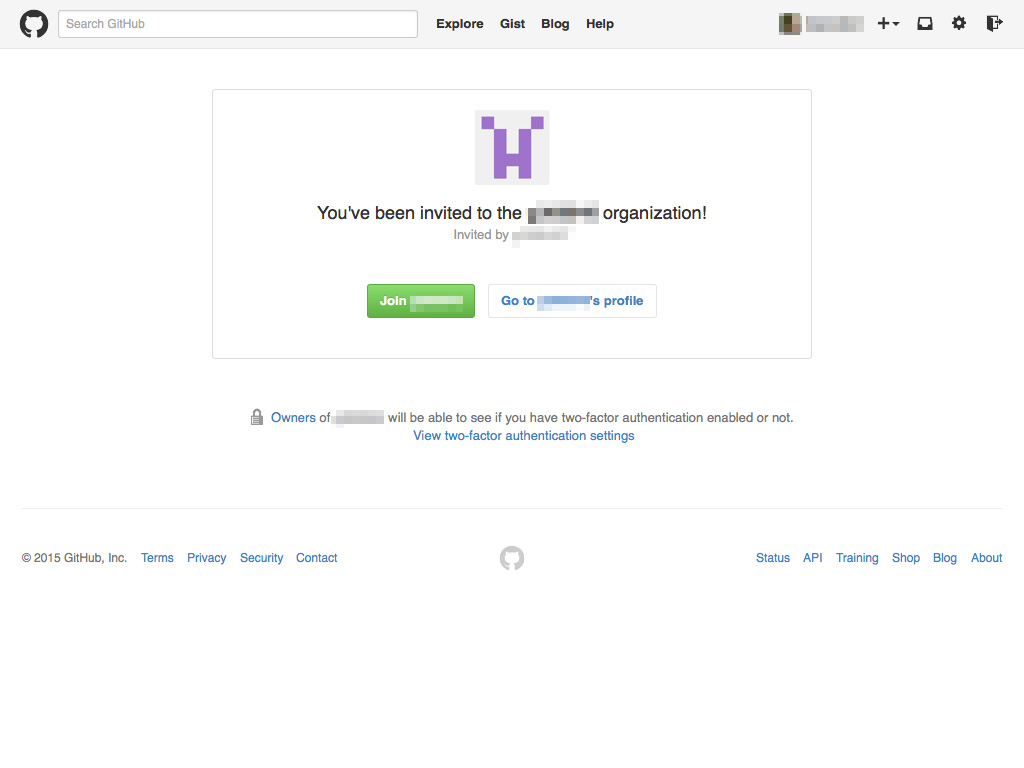Screen dimensions: 1024x768
Task: Click the GitHub Octocat logo in header
Action: [34, 24]
